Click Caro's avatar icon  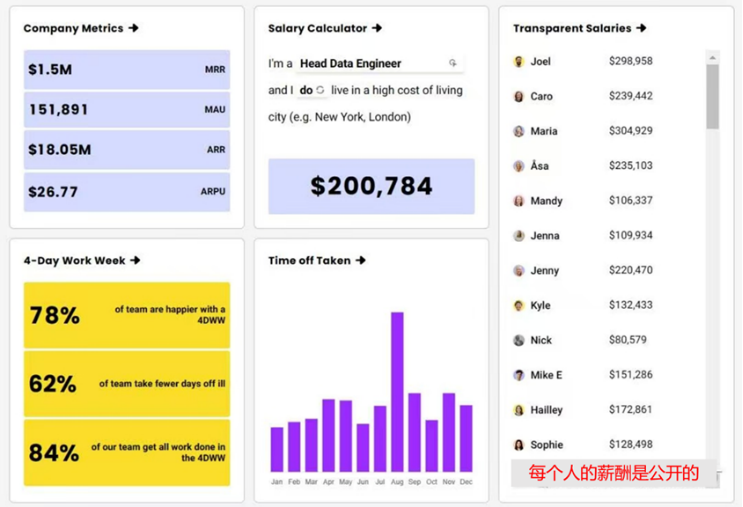pos(519,96)
